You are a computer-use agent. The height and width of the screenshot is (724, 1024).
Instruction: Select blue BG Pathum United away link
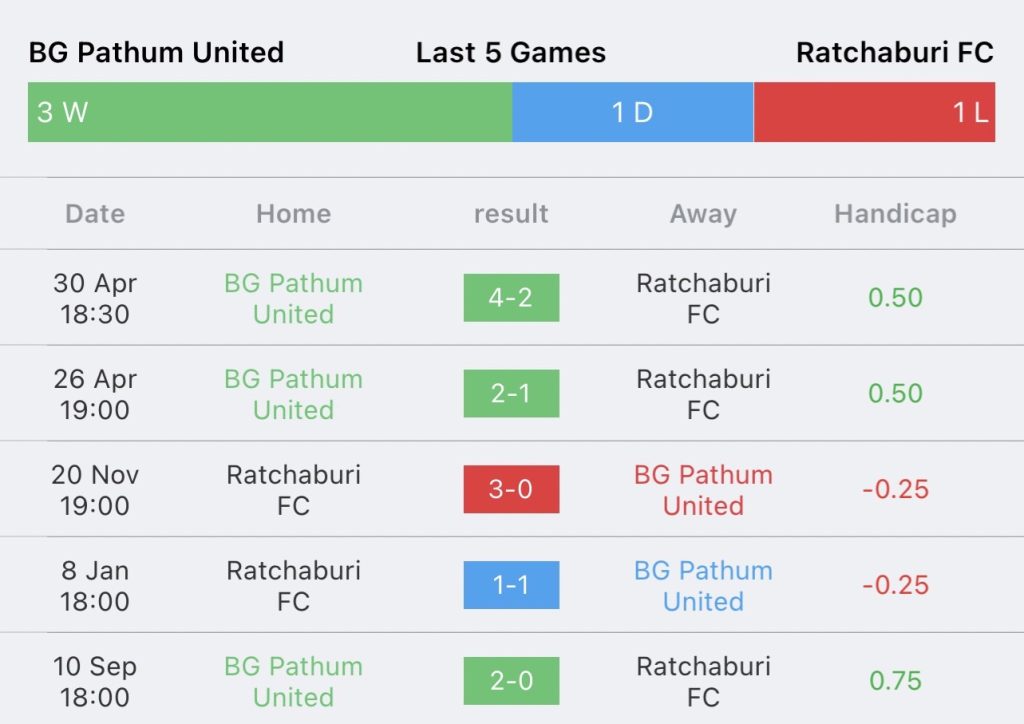(x=703, y=586)
